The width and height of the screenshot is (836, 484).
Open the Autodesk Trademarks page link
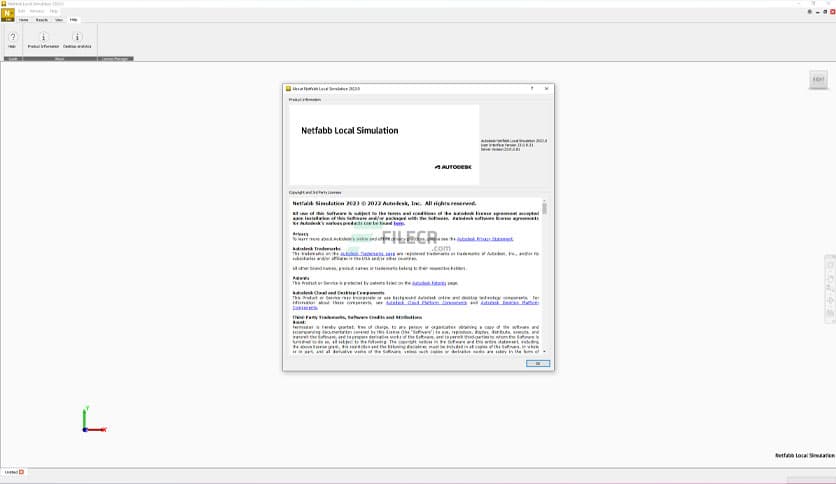coord(367,254)
